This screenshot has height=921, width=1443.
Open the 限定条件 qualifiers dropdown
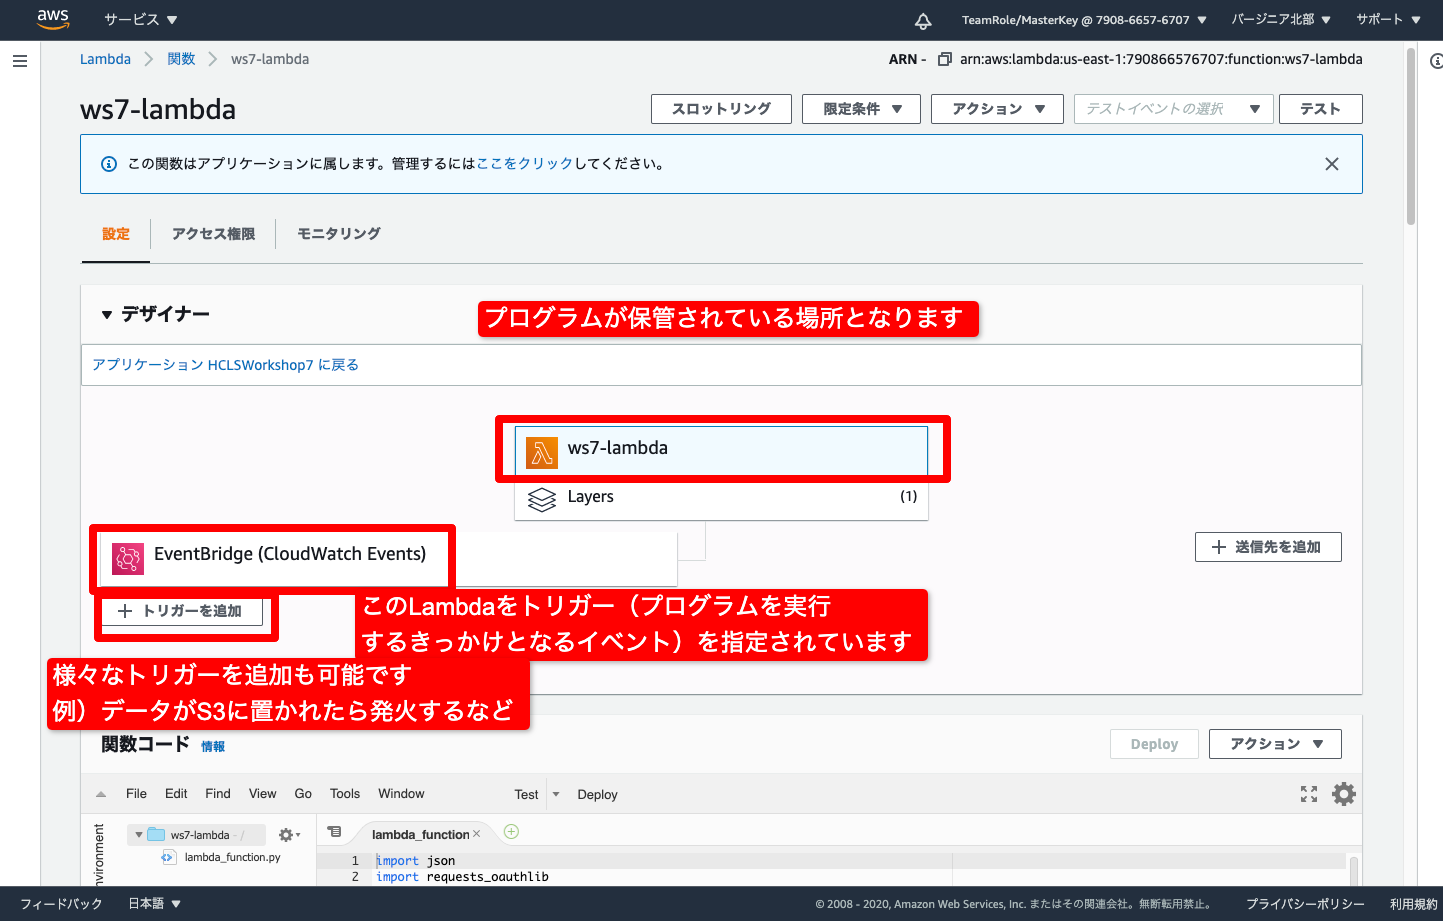862,109
